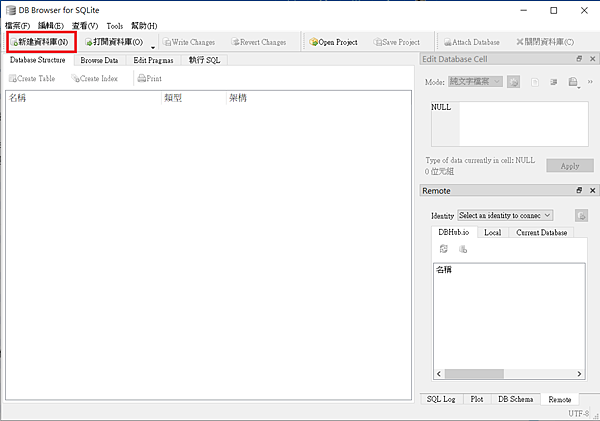Open the 編輯(E) menu
The image size is (600, 421).
click(51, 26)
